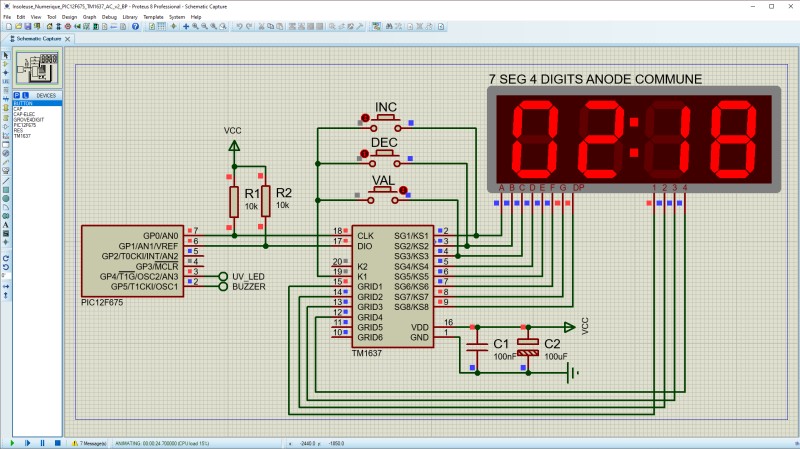Select the Junction Dot tool

coord(6,72)
